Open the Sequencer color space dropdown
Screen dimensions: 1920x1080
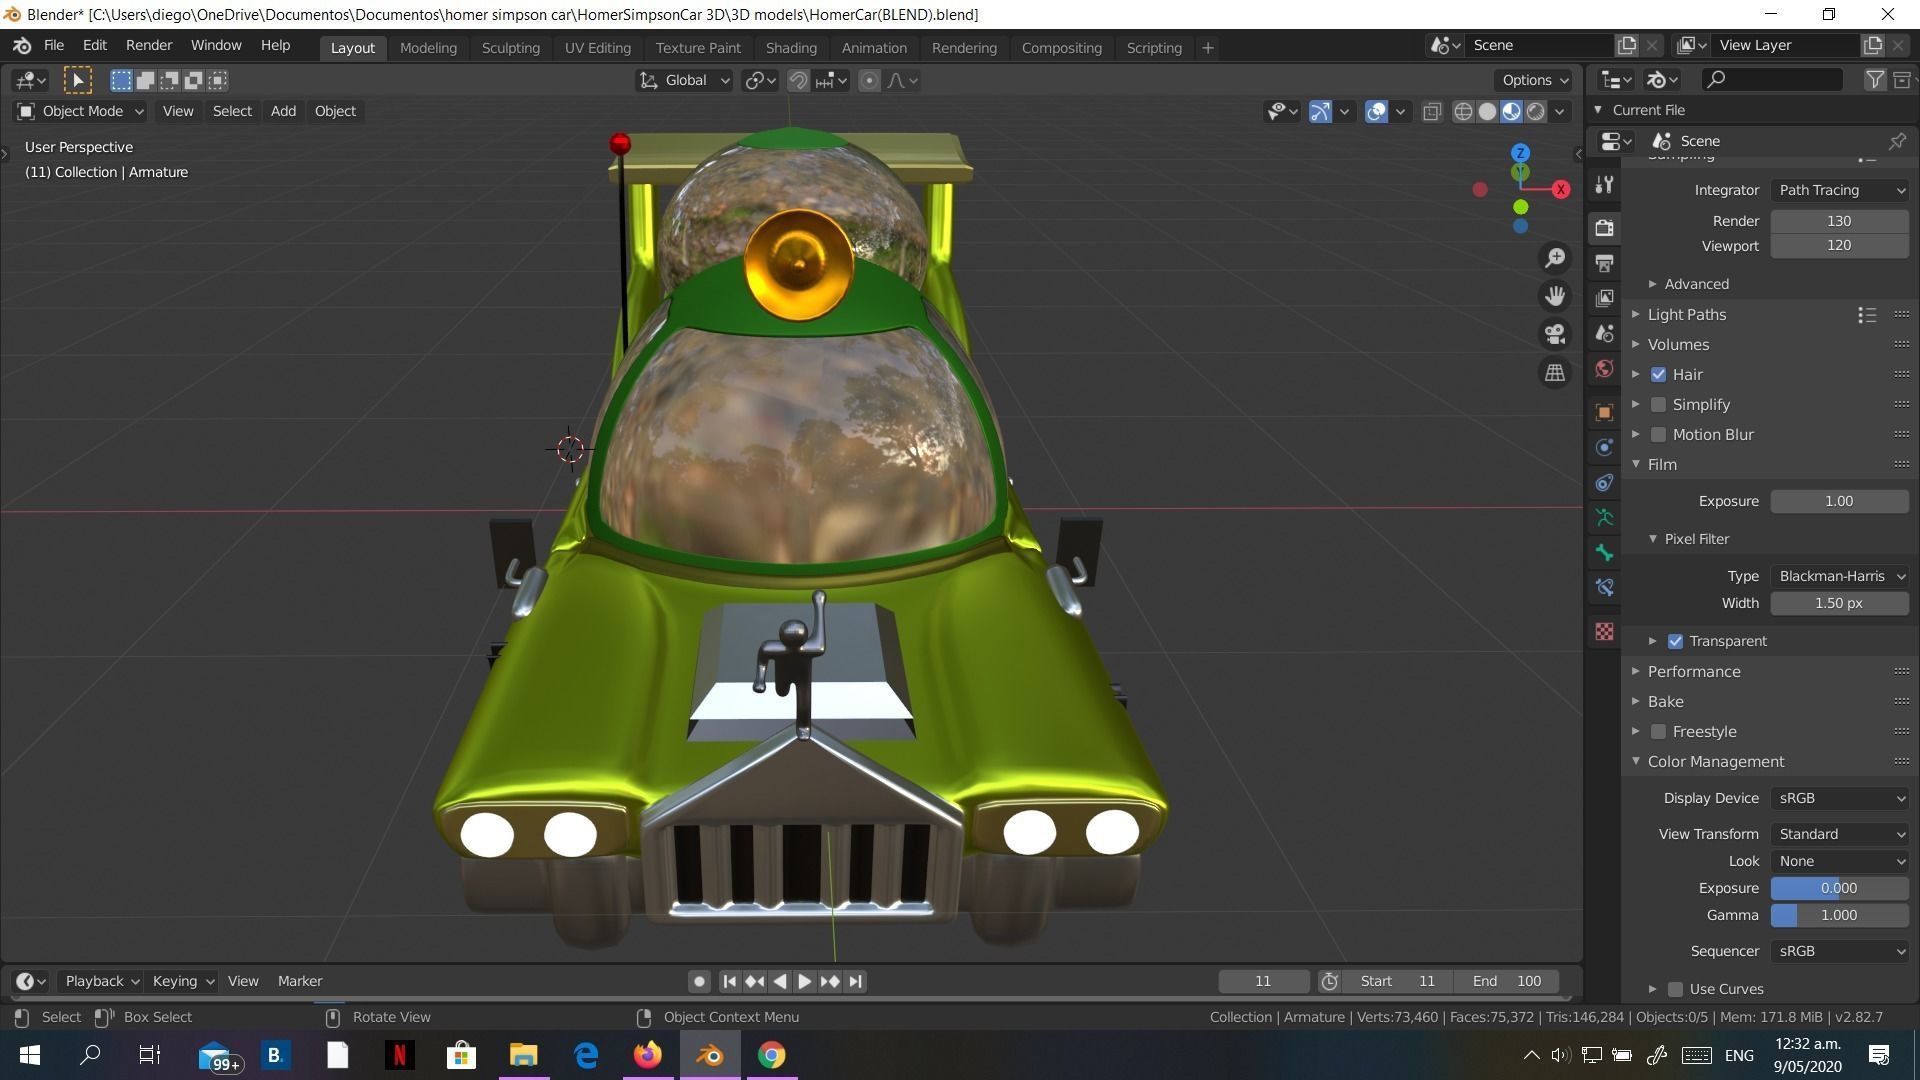(x=1839, y=951)
